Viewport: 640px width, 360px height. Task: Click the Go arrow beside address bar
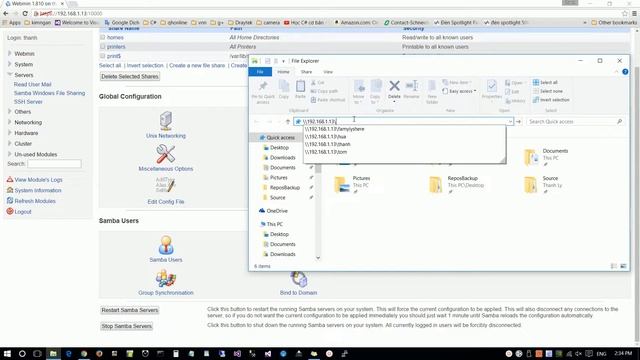(x=518, y=122)
